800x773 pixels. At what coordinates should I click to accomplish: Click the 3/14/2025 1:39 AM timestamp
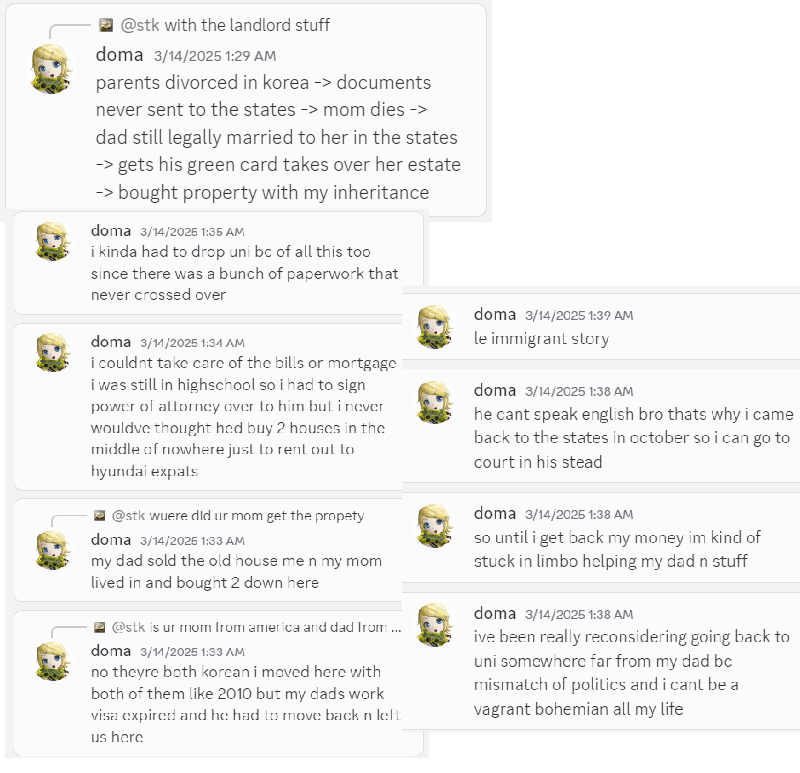pyautogui.click(x=579, y=315)
